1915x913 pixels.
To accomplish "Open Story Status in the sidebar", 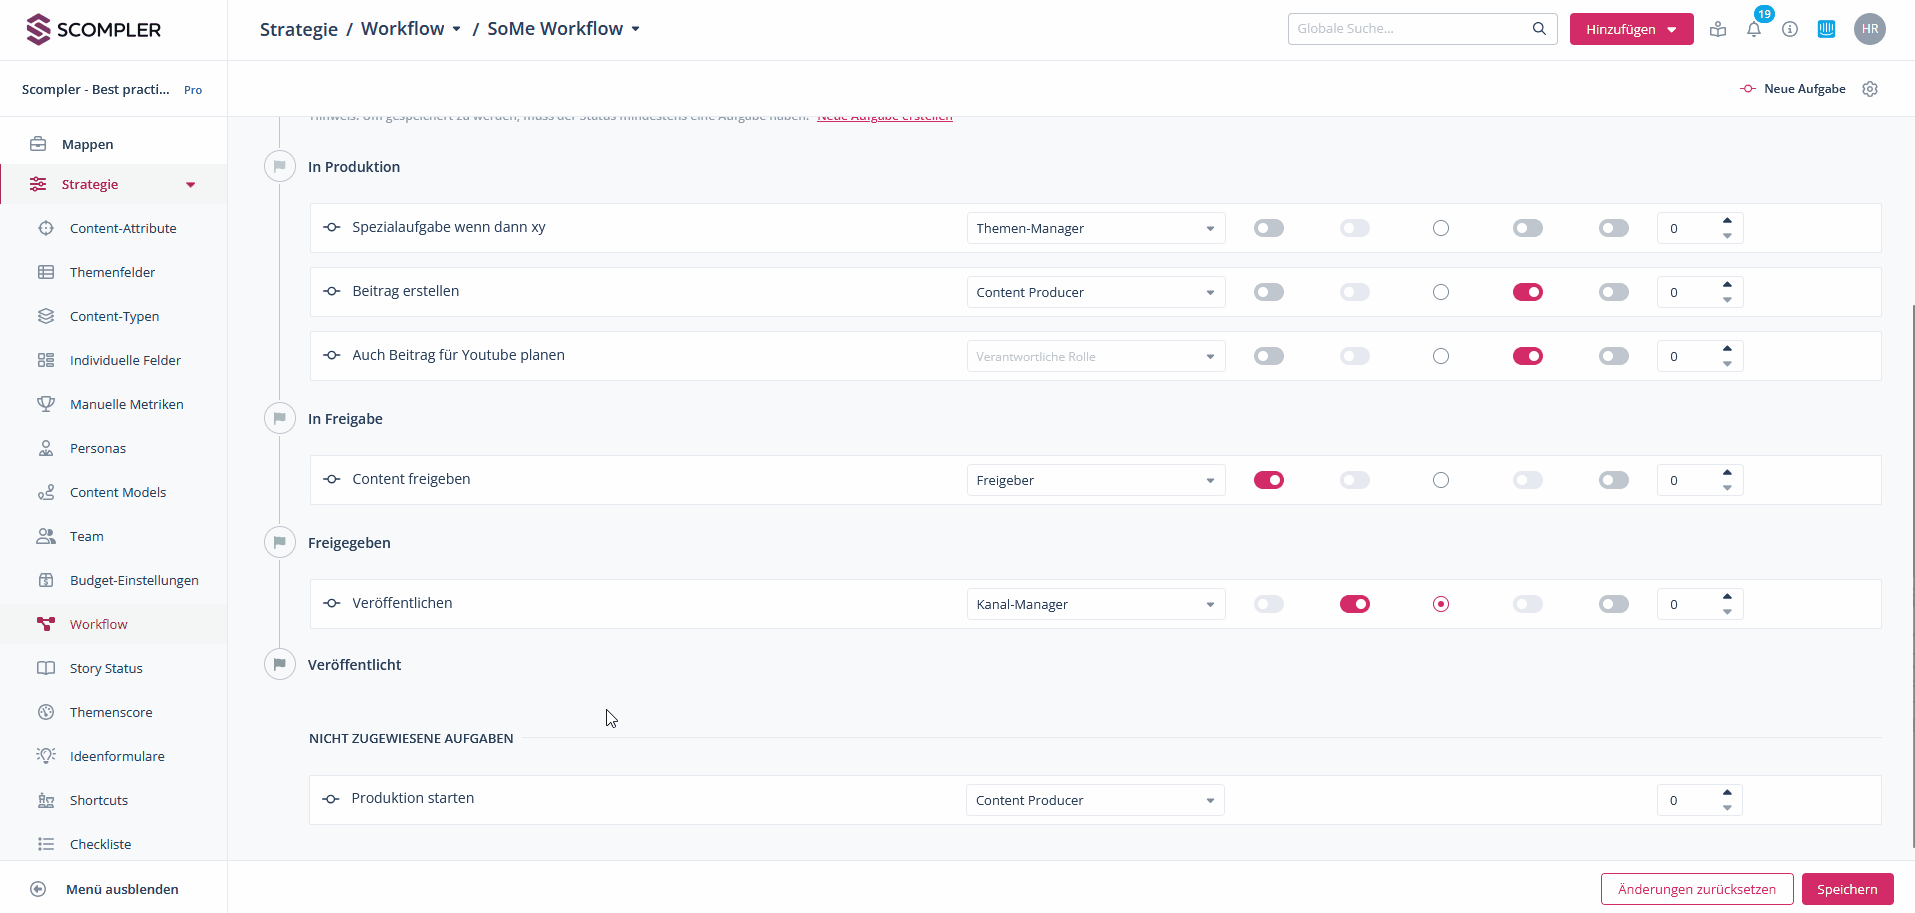I will click(106, 668).
